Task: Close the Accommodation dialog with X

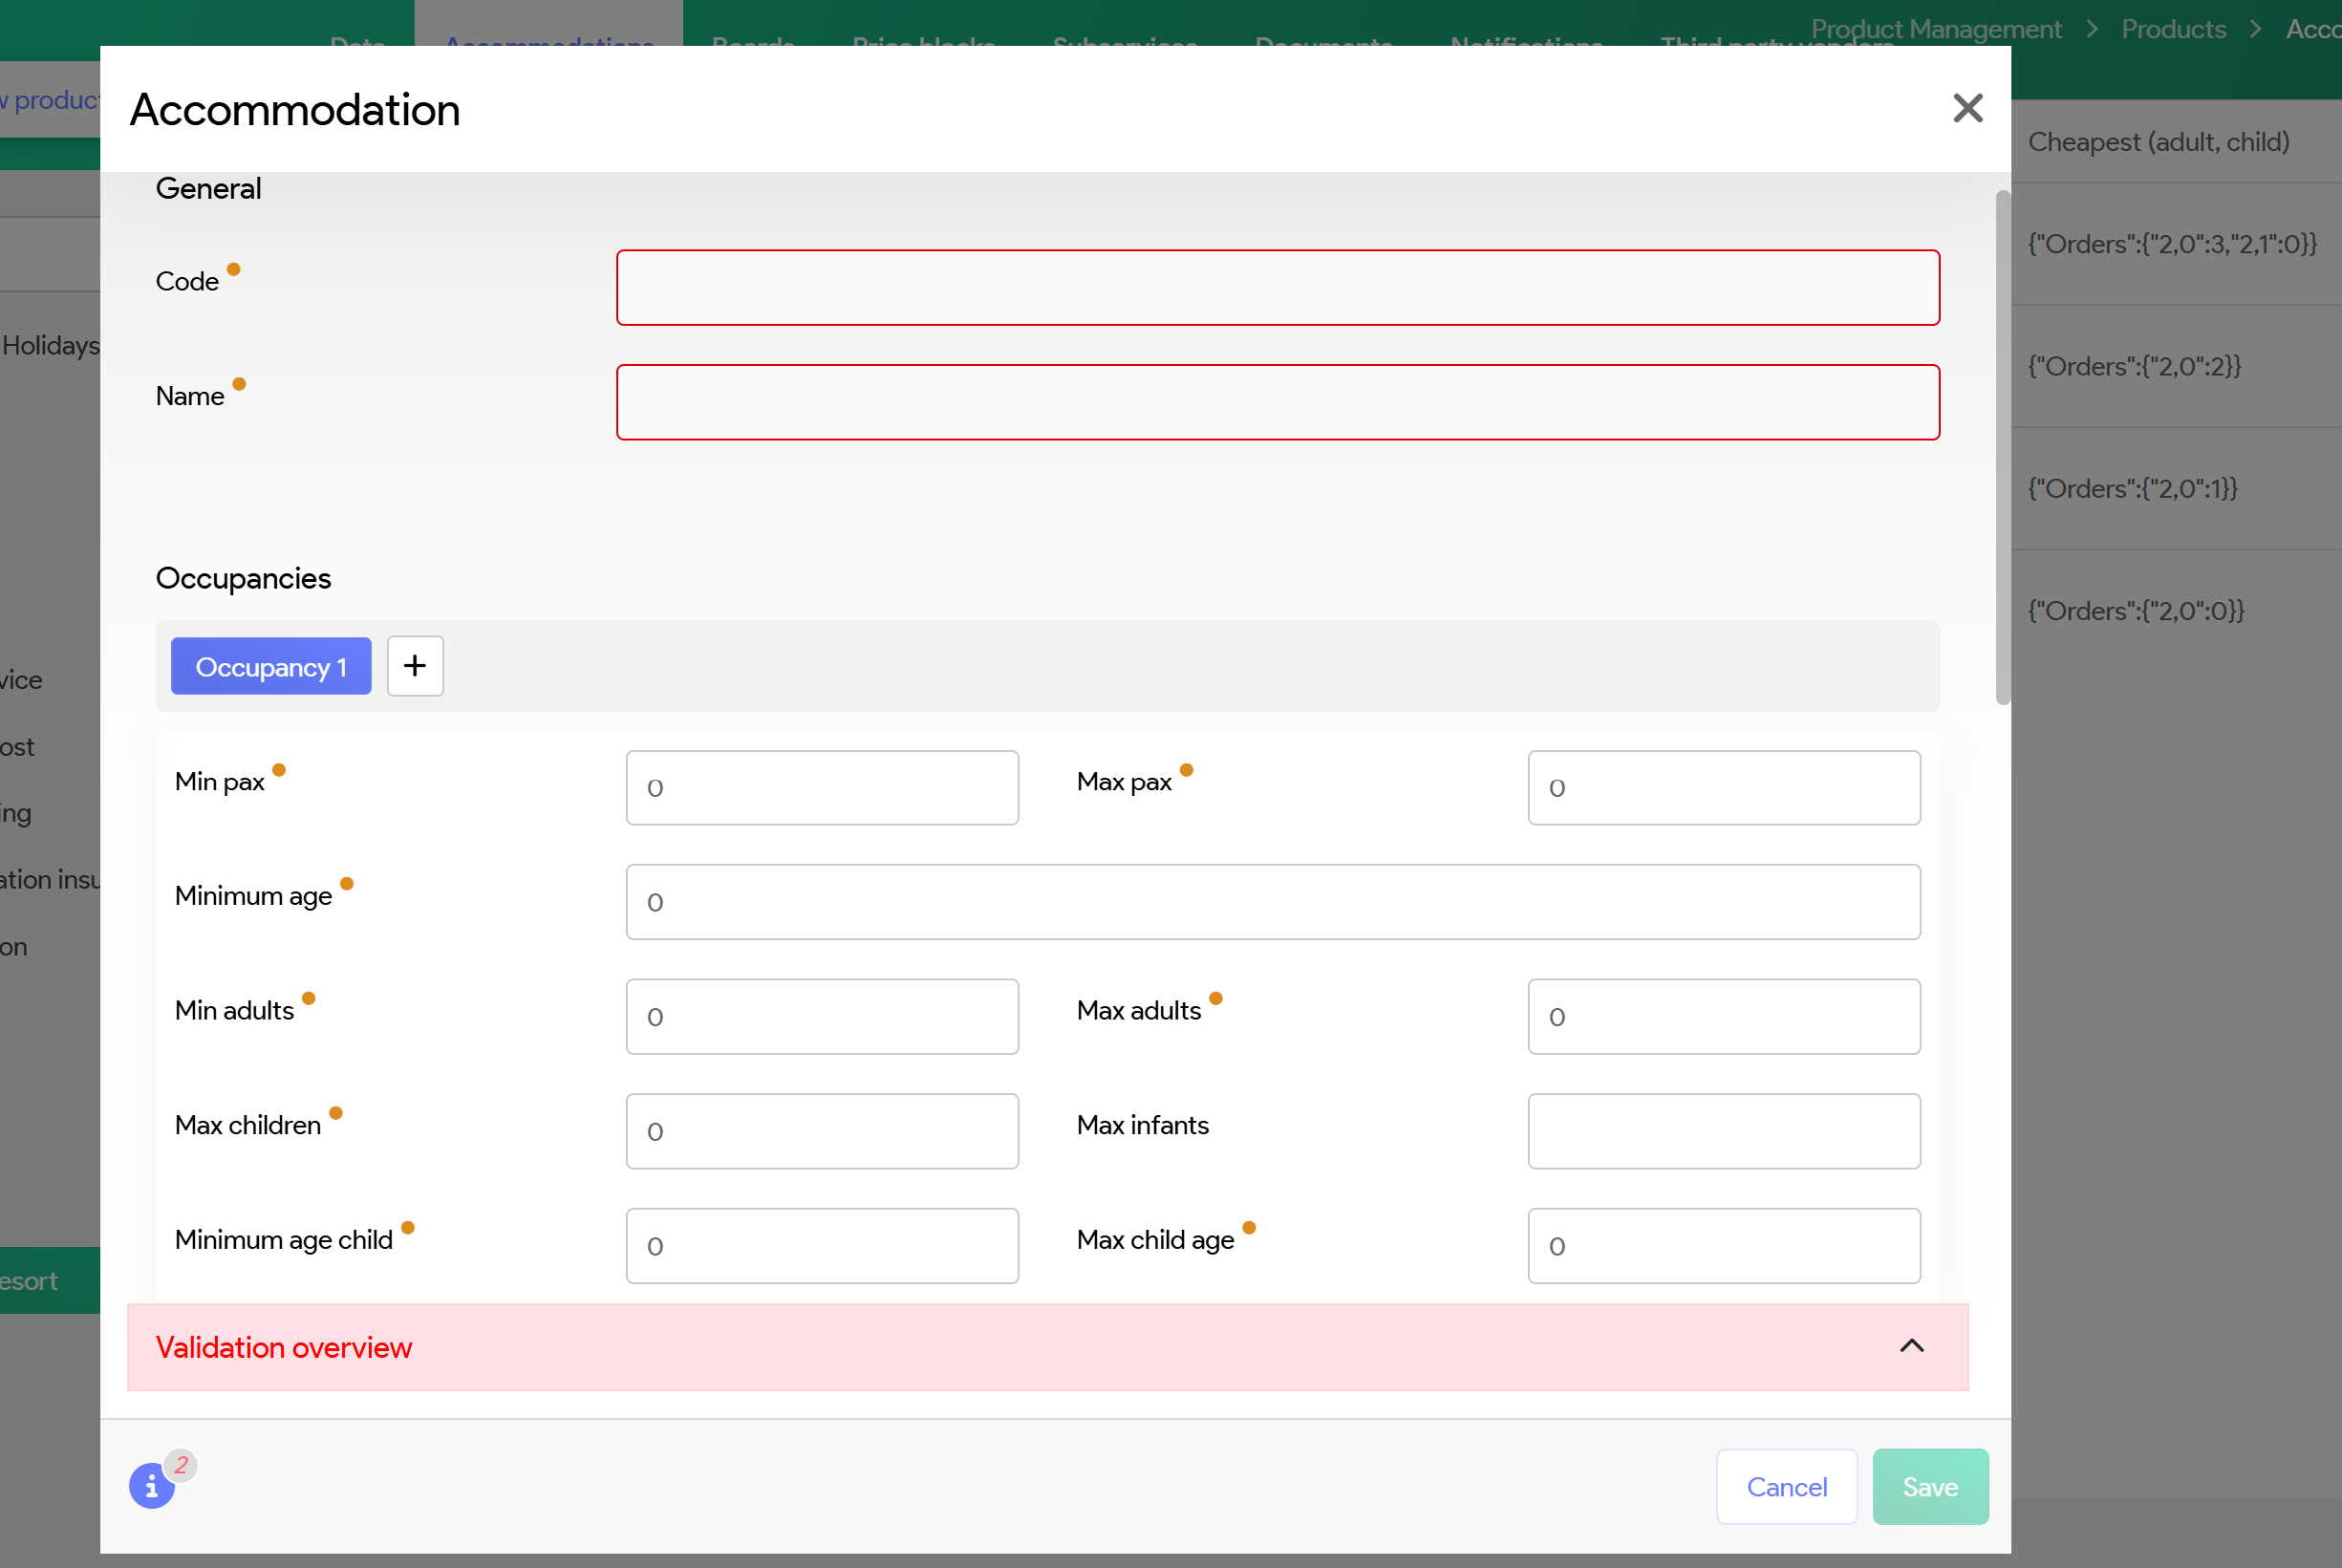Action: pyautogui.click(x=1966, y=108)
